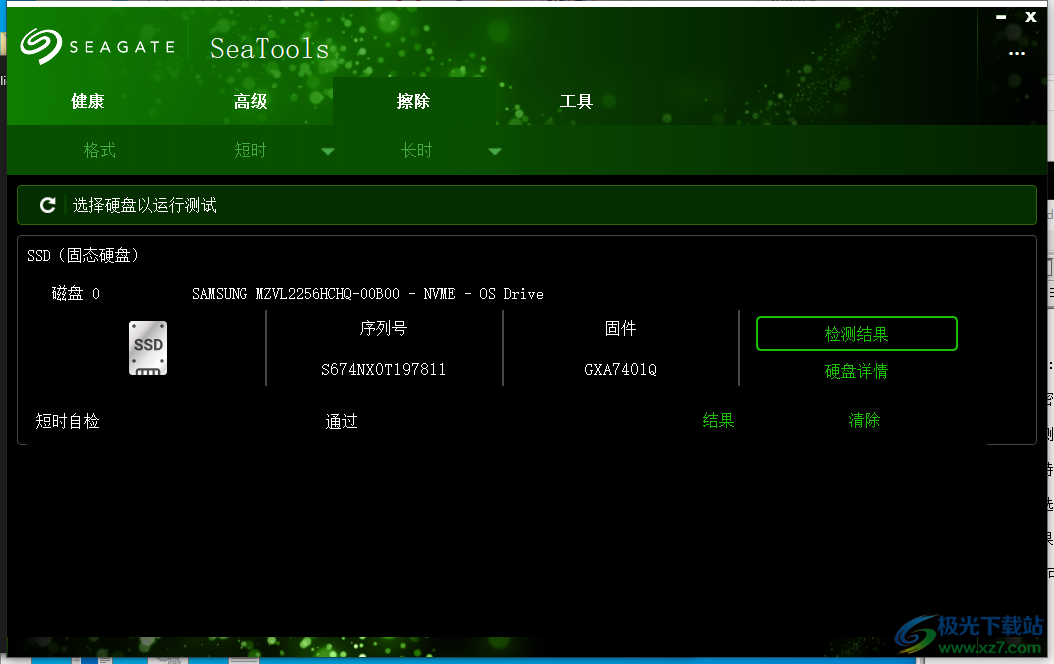Click the Seagate logo icon
The height and width of the screenshot is (664, 1054).
point(40,46)
